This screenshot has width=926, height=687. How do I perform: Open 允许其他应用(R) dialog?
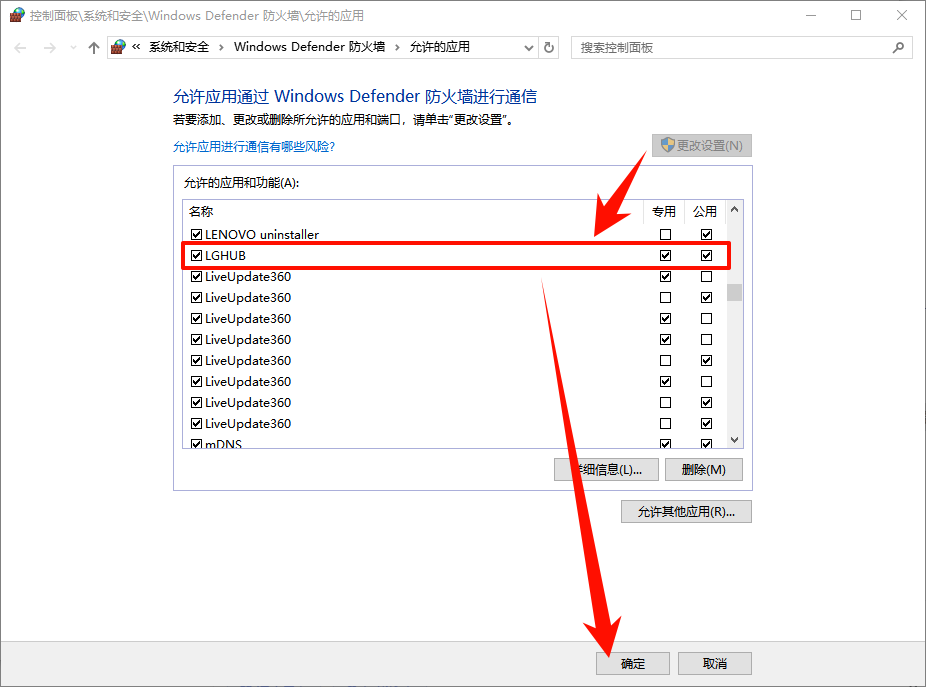[686, 511]
